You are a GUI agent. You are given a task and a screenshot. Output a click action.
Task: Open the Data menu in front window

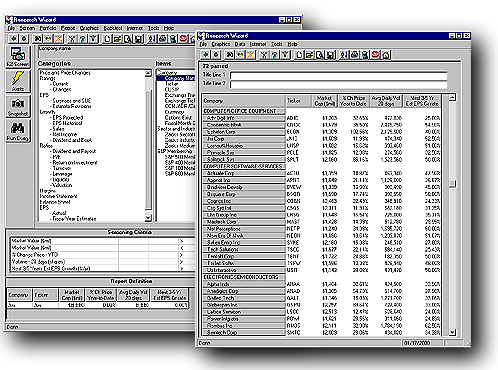point(240,44)
